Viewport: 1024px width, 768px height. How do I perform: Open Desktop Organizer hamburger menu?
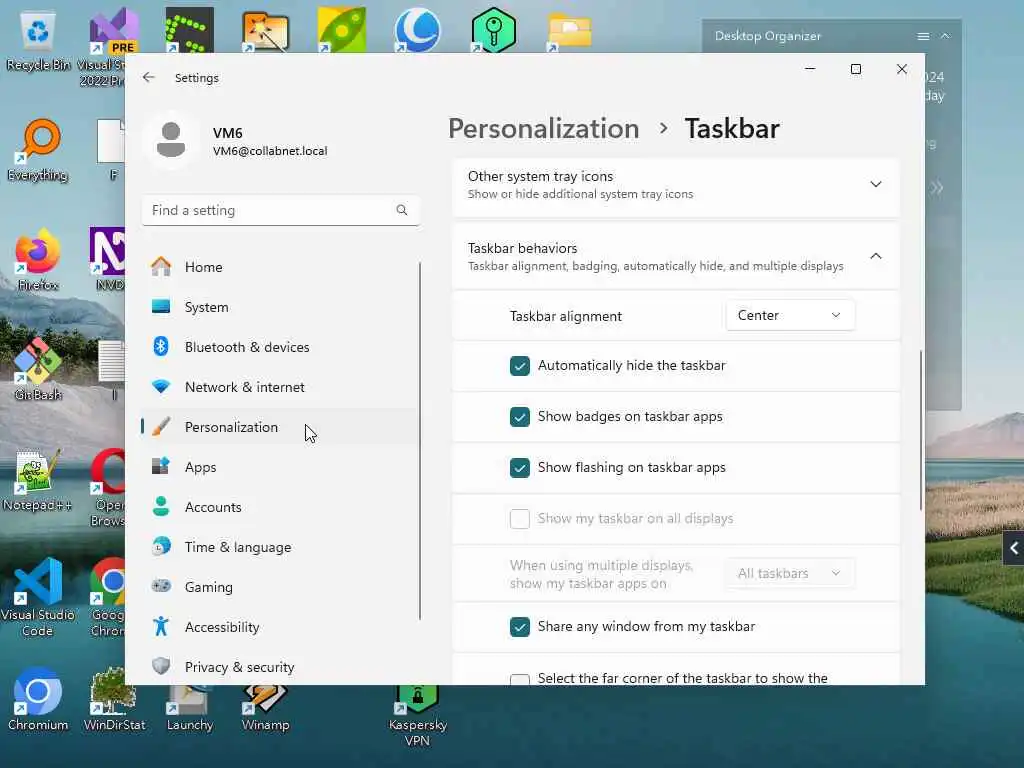pyautogui.click(x=923, y=37)
